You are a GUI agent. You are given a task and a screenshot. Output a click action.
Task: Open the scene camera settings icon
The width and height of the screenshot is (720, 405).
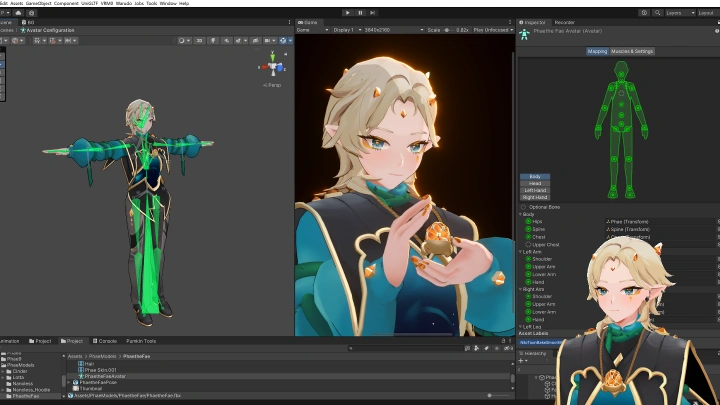click(x=268, y=40)
